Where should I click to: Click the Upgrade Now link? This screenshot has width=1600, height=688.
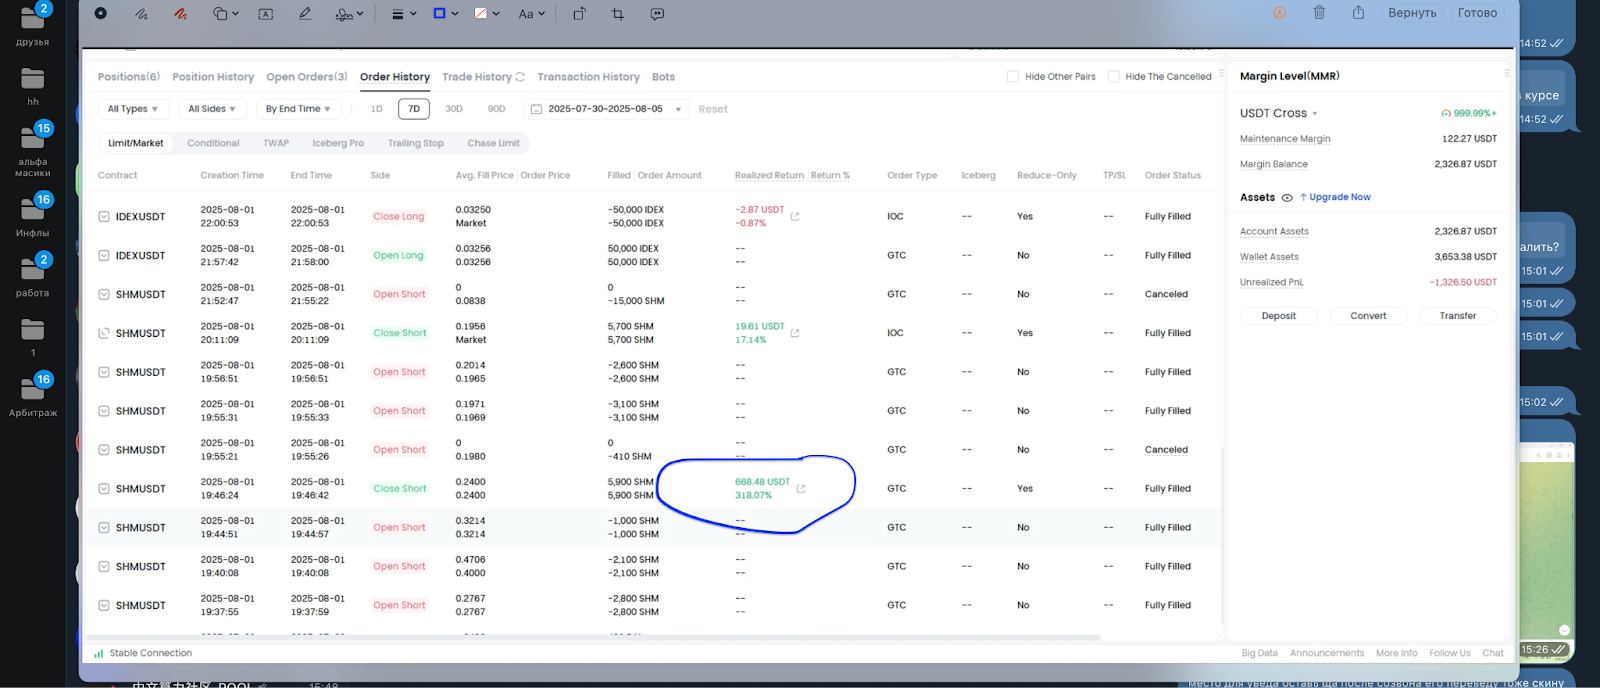1336,197
